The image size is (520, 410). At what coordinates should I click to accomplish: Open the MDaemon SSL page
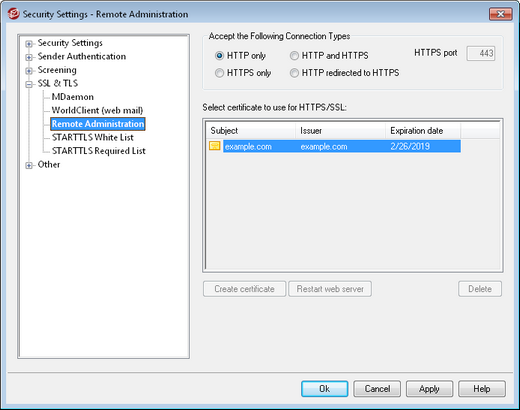[73, 97]
